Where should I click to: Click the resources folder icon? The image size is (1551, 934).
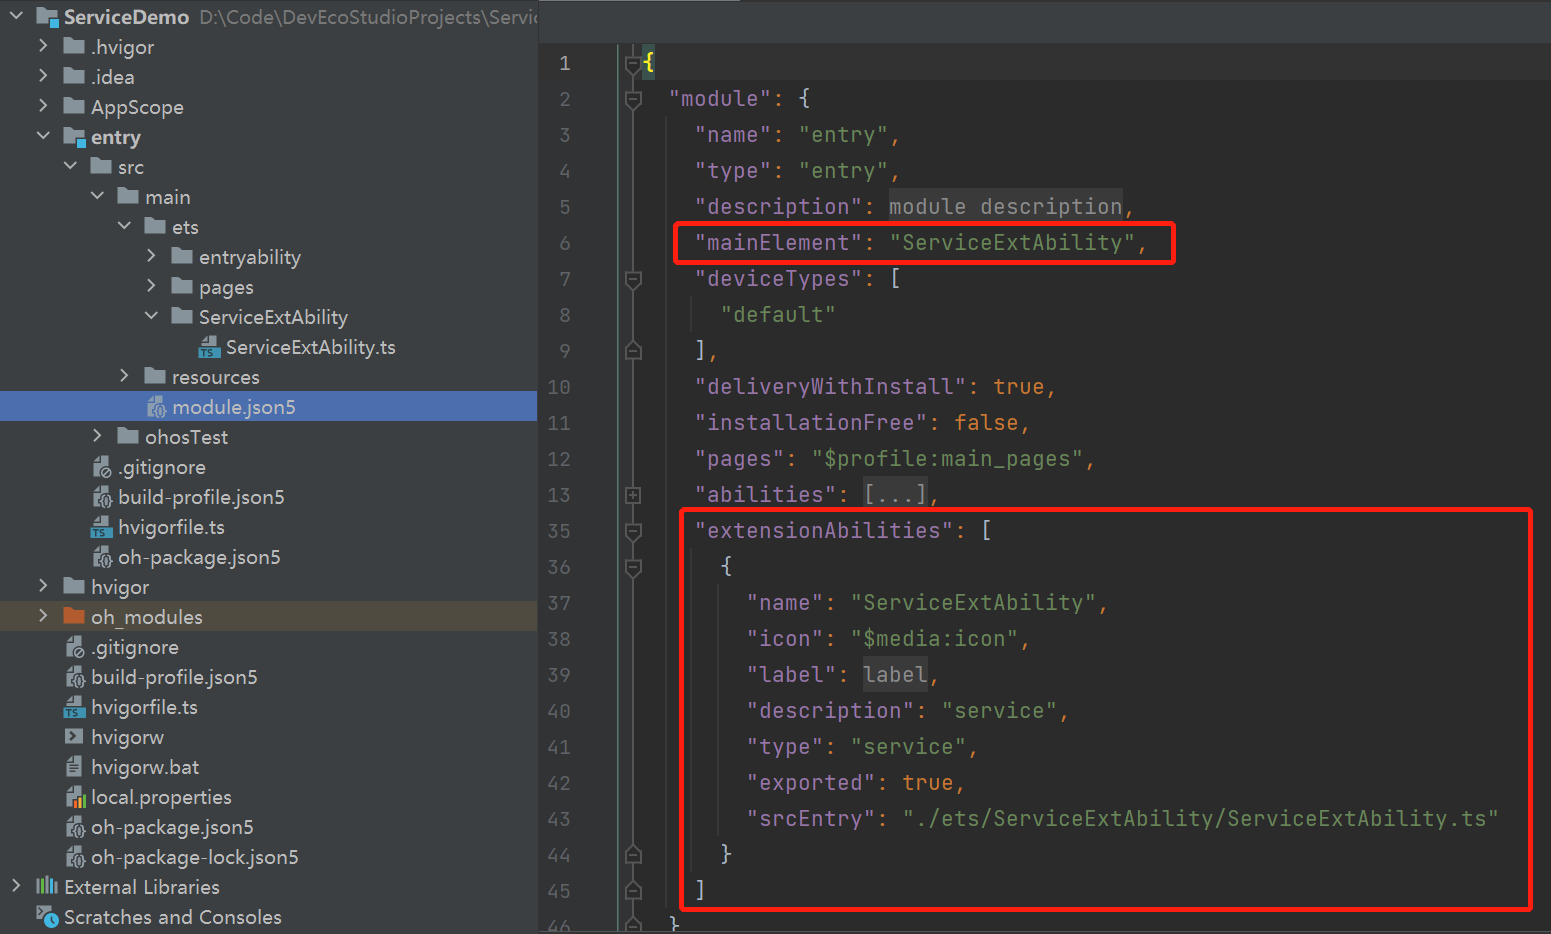pyautogui.click(x=155, y=376)
